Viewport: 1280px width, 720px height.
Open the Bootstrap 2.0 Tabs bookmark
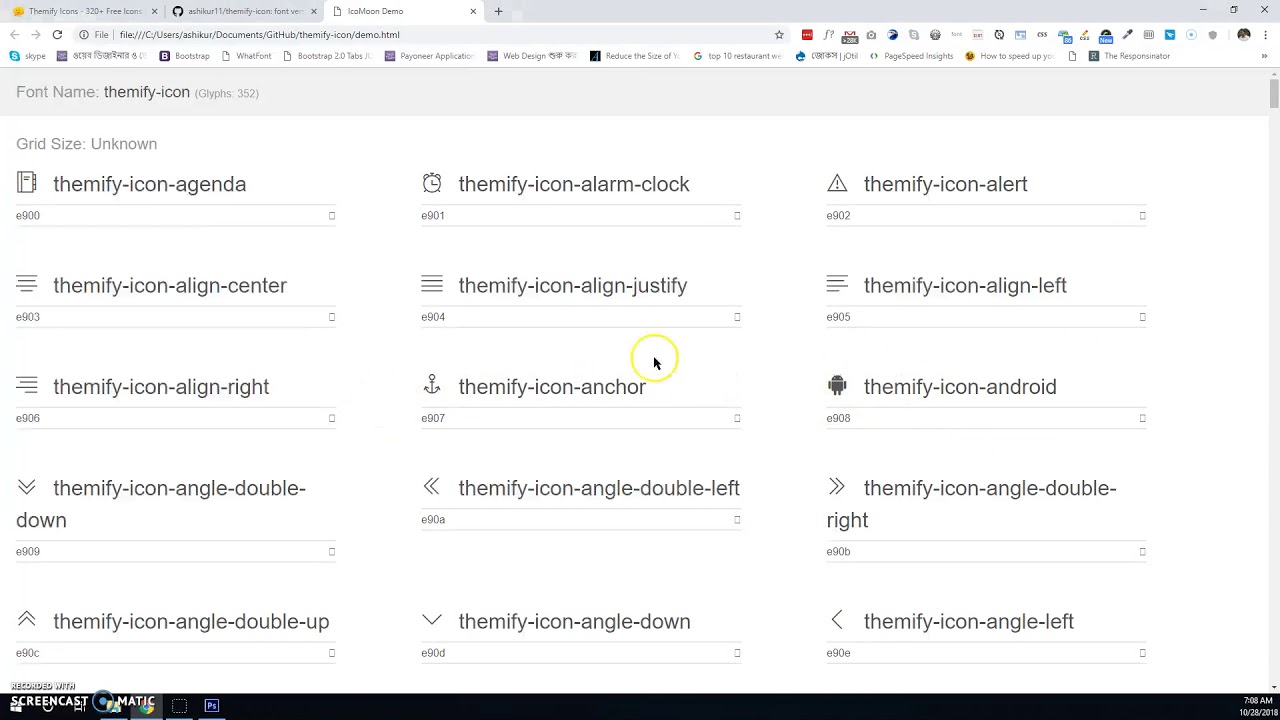tap(327, 56)
